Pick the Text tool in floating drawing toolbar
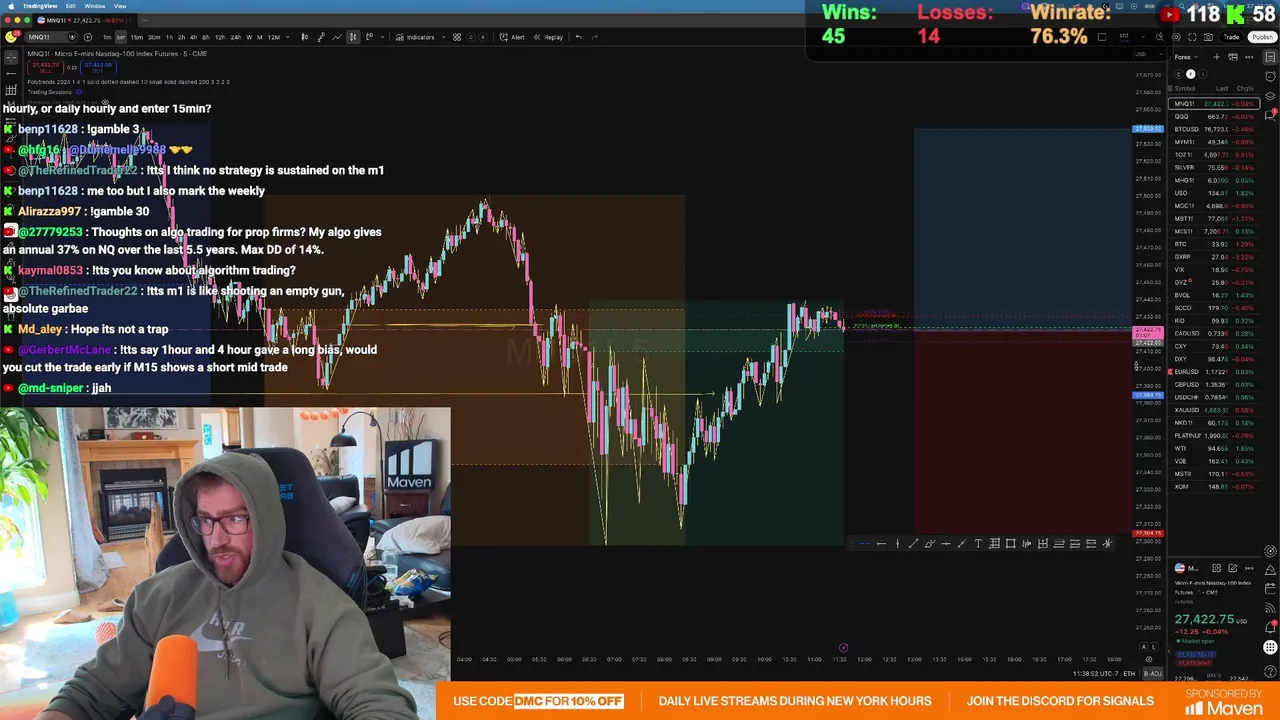The width and height of the screenshot is (1280, 720). [978, 544]
